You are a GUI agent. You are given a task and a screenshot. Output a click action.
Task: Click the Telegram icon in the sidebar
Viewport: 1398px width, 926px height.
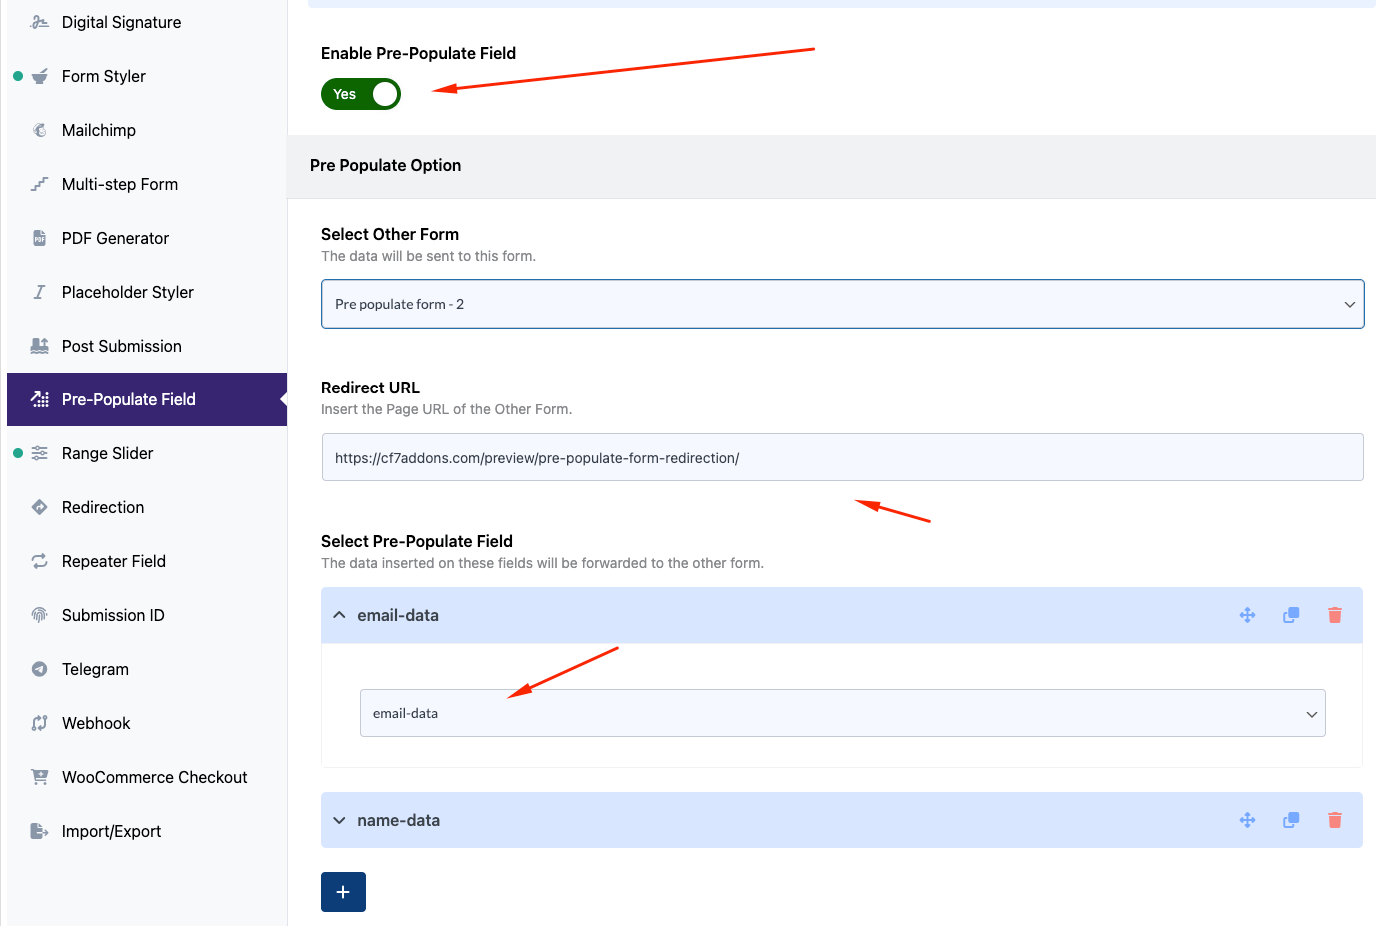[38, 669]
